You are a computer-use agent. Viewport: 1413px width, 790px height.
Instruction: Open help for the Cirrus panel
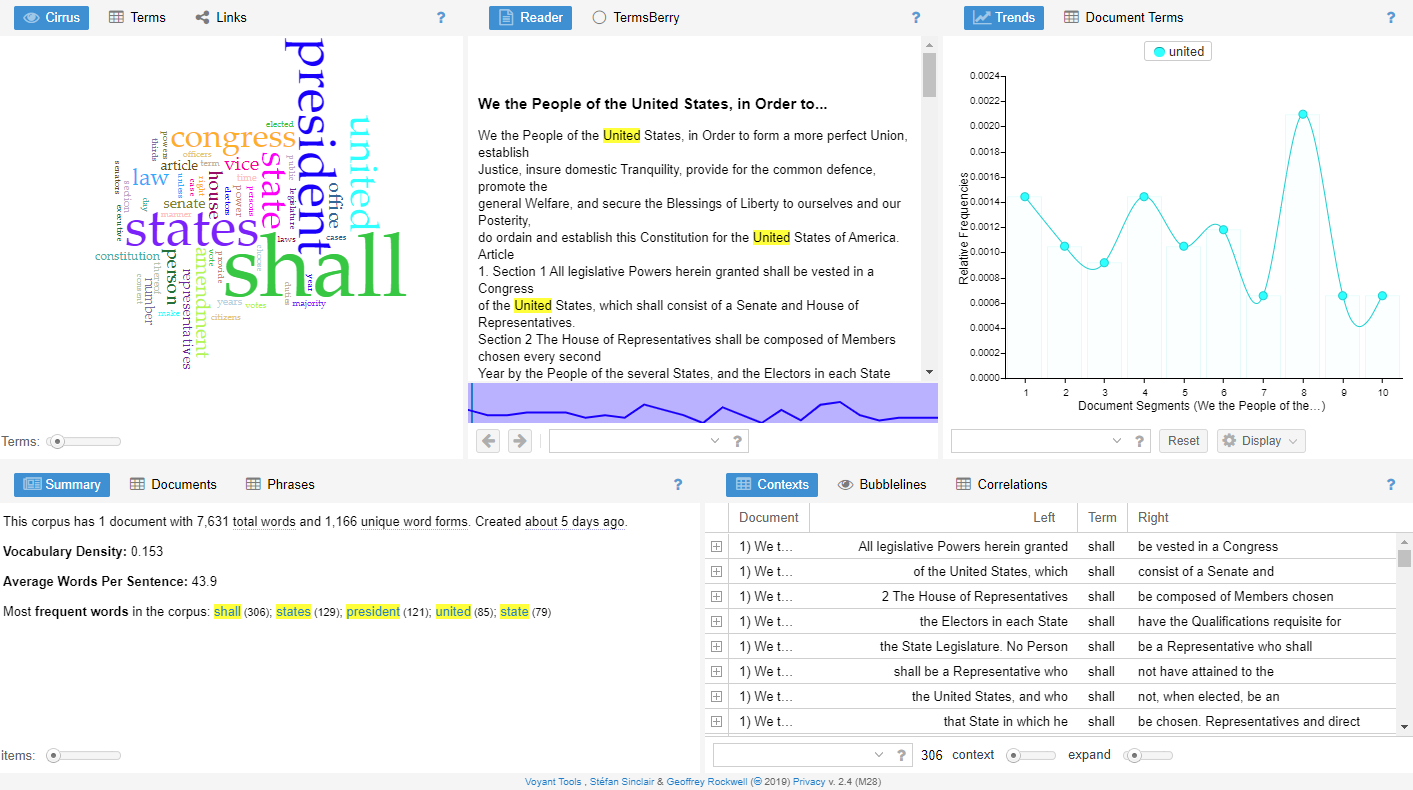coord(441,17)
